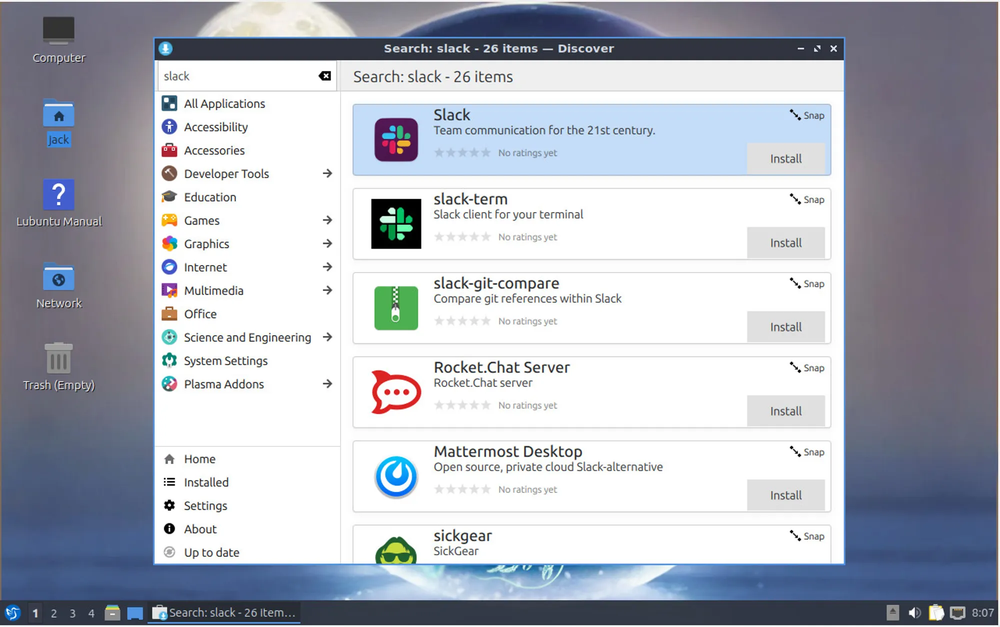1000x627 pixels.
Task: Open the Up to date updates page
Action: pos(247,552)
